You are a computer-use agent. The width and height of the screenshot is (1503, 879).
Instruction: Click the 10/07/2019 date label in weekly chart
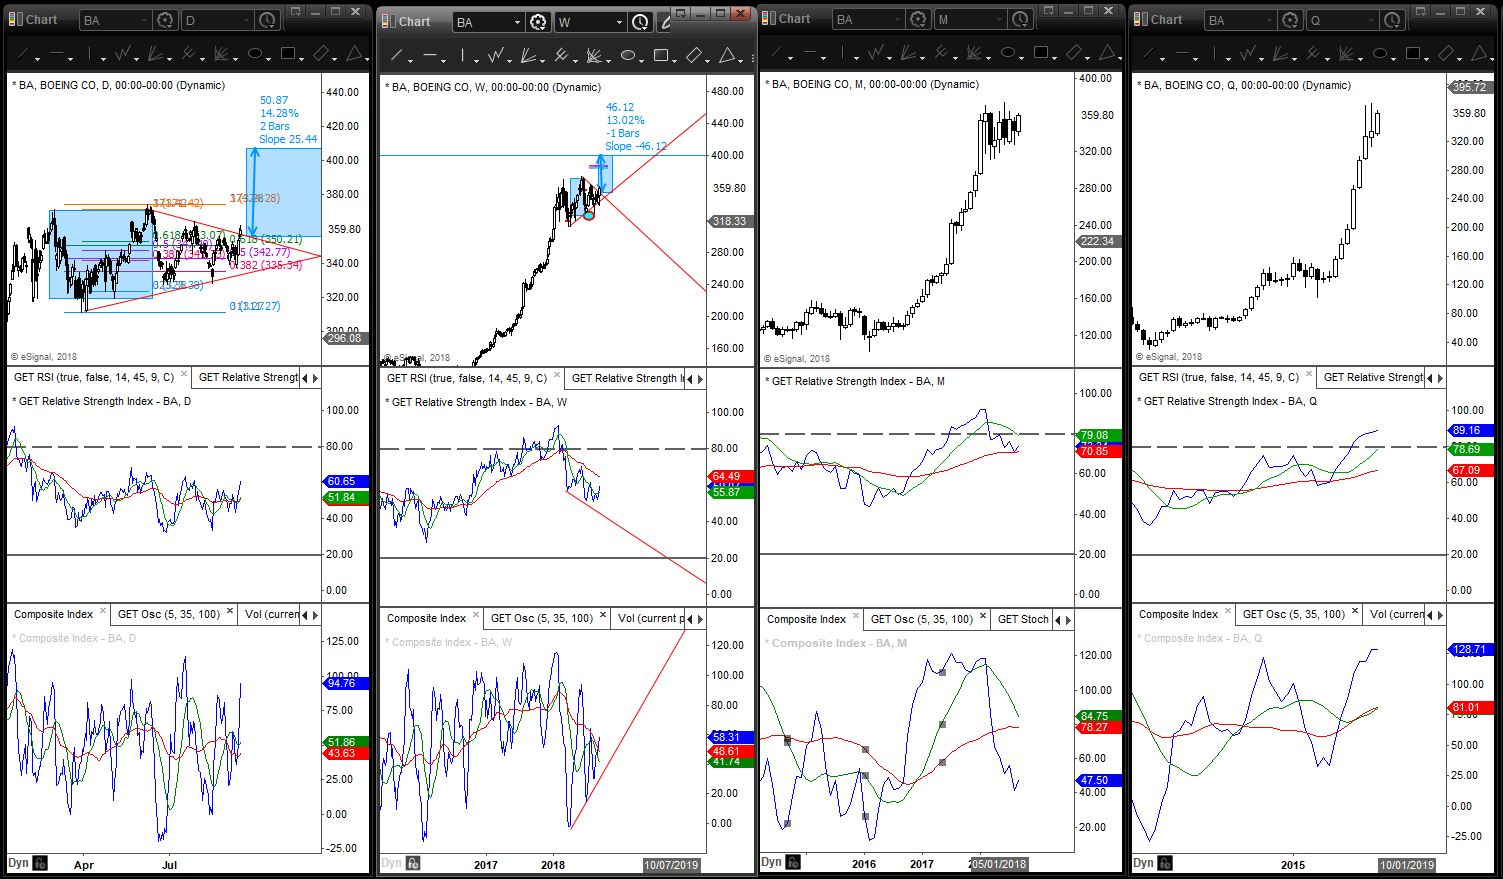[672, 865]
